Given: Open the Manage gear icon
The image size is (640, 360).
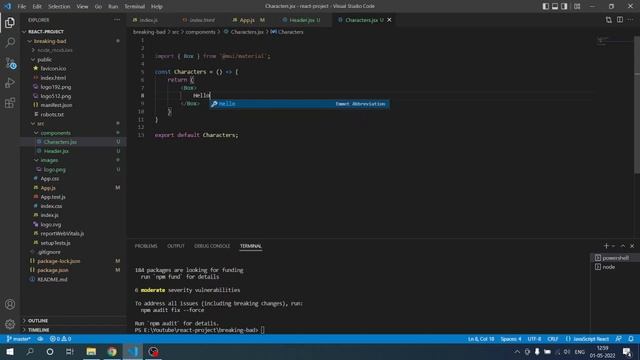Looking at the screenshot, I should pyautogui.click(x=10, y=324).
